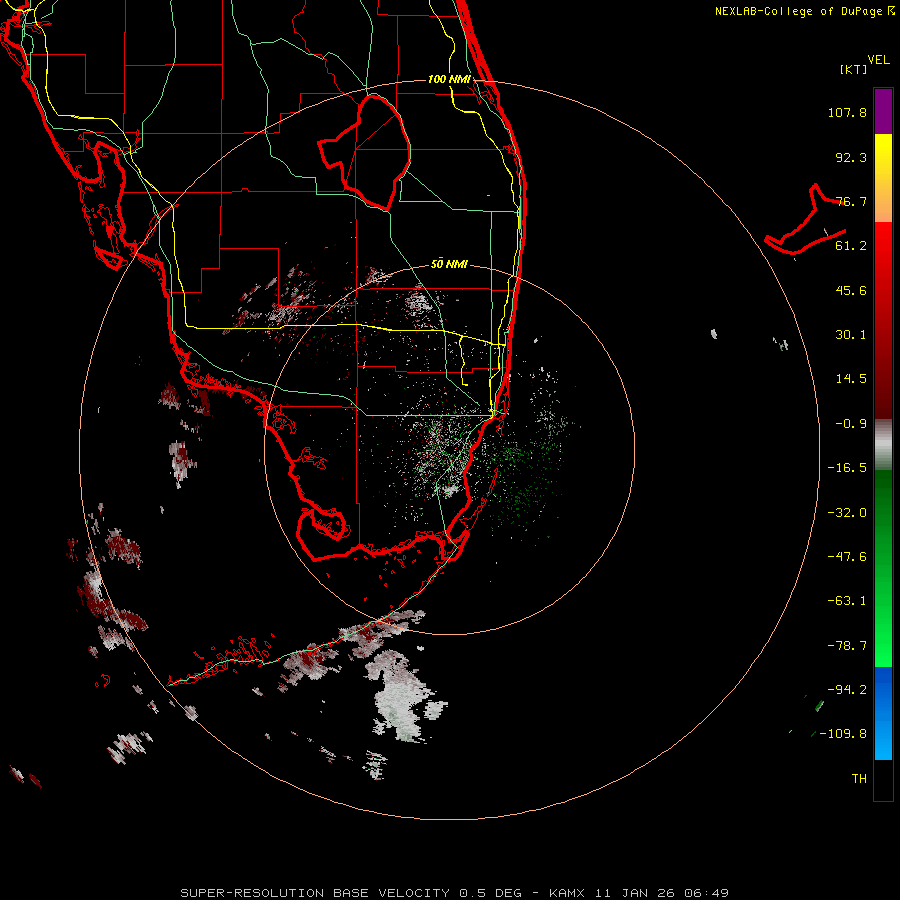Click the 14.5 velocity scale value
This screenshot has height=900, width=900.
coord(851,379)
